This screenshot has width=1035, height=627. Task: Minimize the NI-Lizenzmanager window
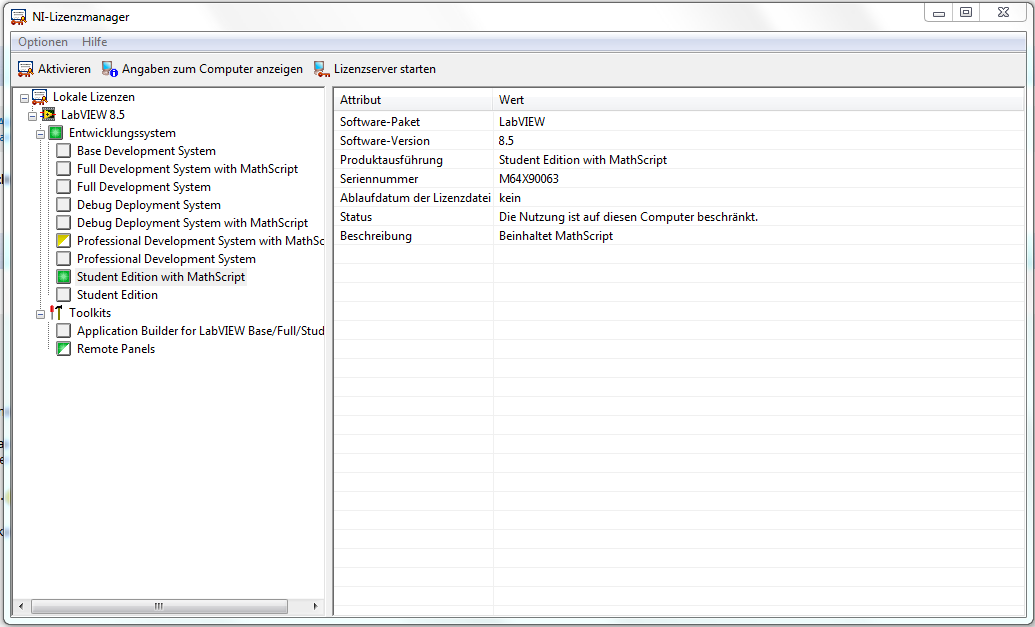tap(939, 13)
